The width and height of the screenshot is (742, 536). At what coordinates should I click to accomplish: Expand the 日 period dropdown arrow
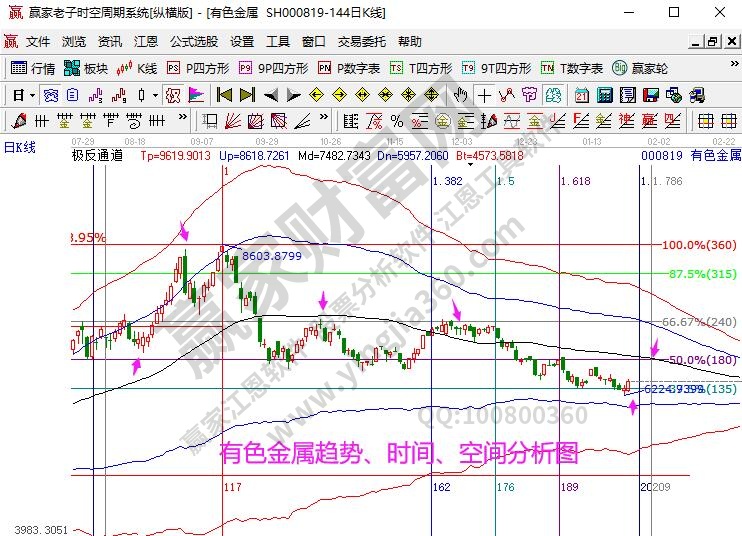[31, 95]
